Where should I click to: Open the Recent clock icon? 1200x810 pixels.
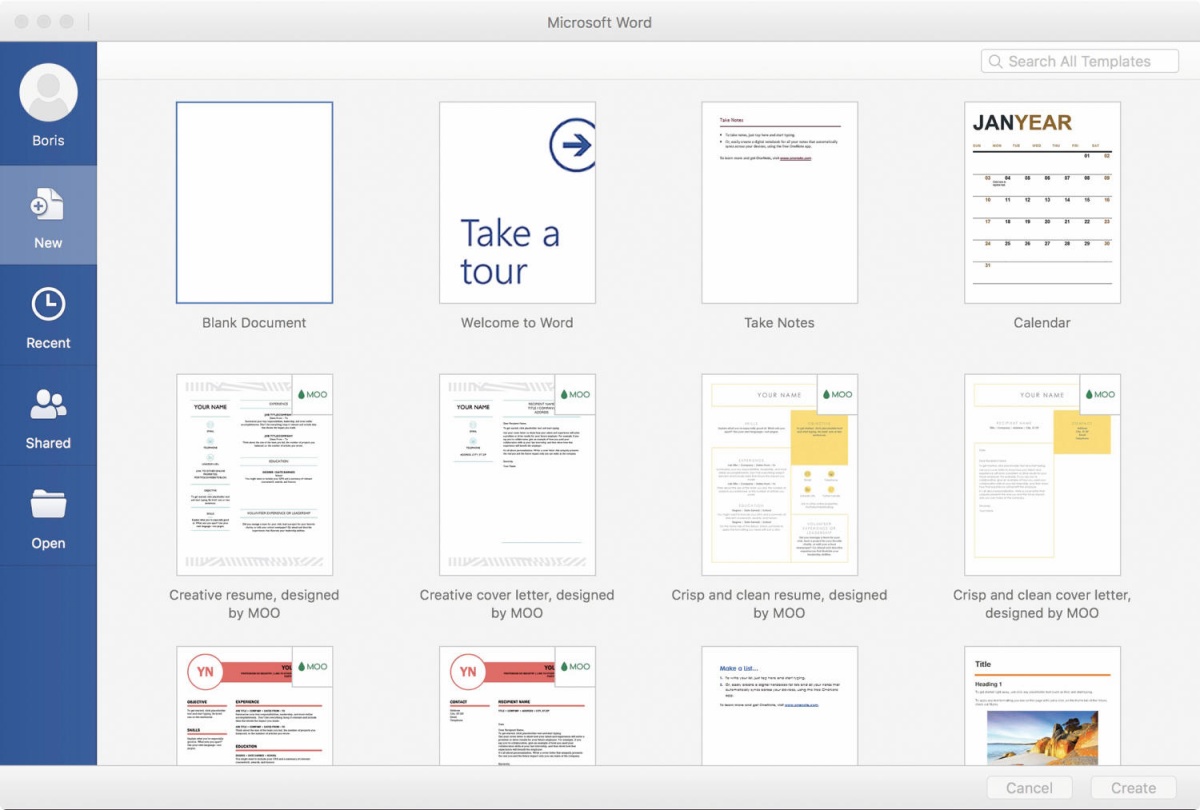point(48,305)
